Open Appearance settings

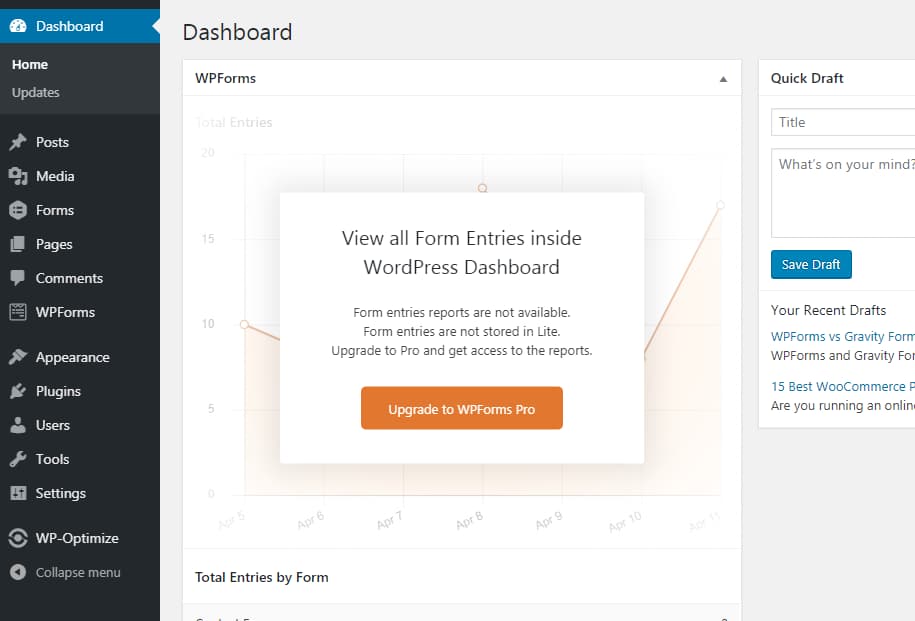68,357
